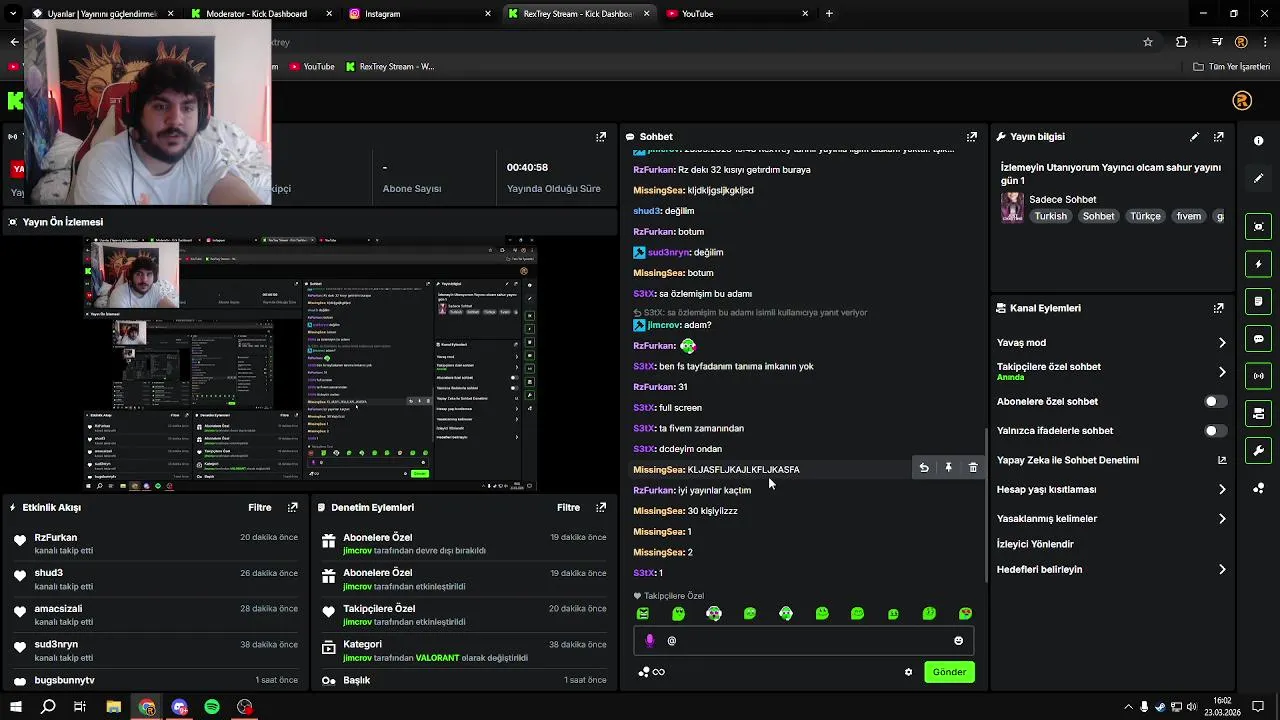Show hidden system tray icons chevron
Screen dimensions: 1280x720
tap(1129, 707)
